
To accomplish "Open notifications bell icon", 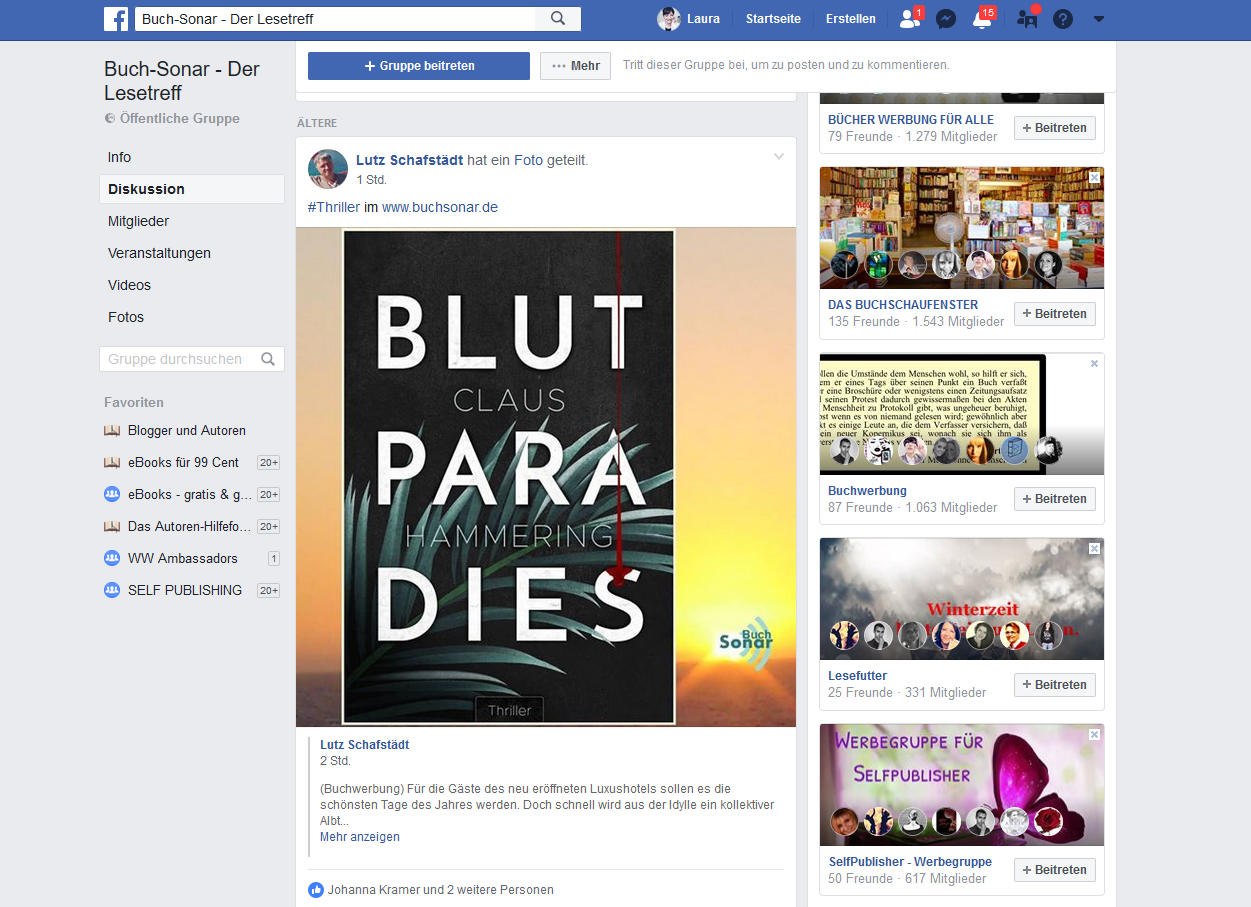I will [981, 19].
